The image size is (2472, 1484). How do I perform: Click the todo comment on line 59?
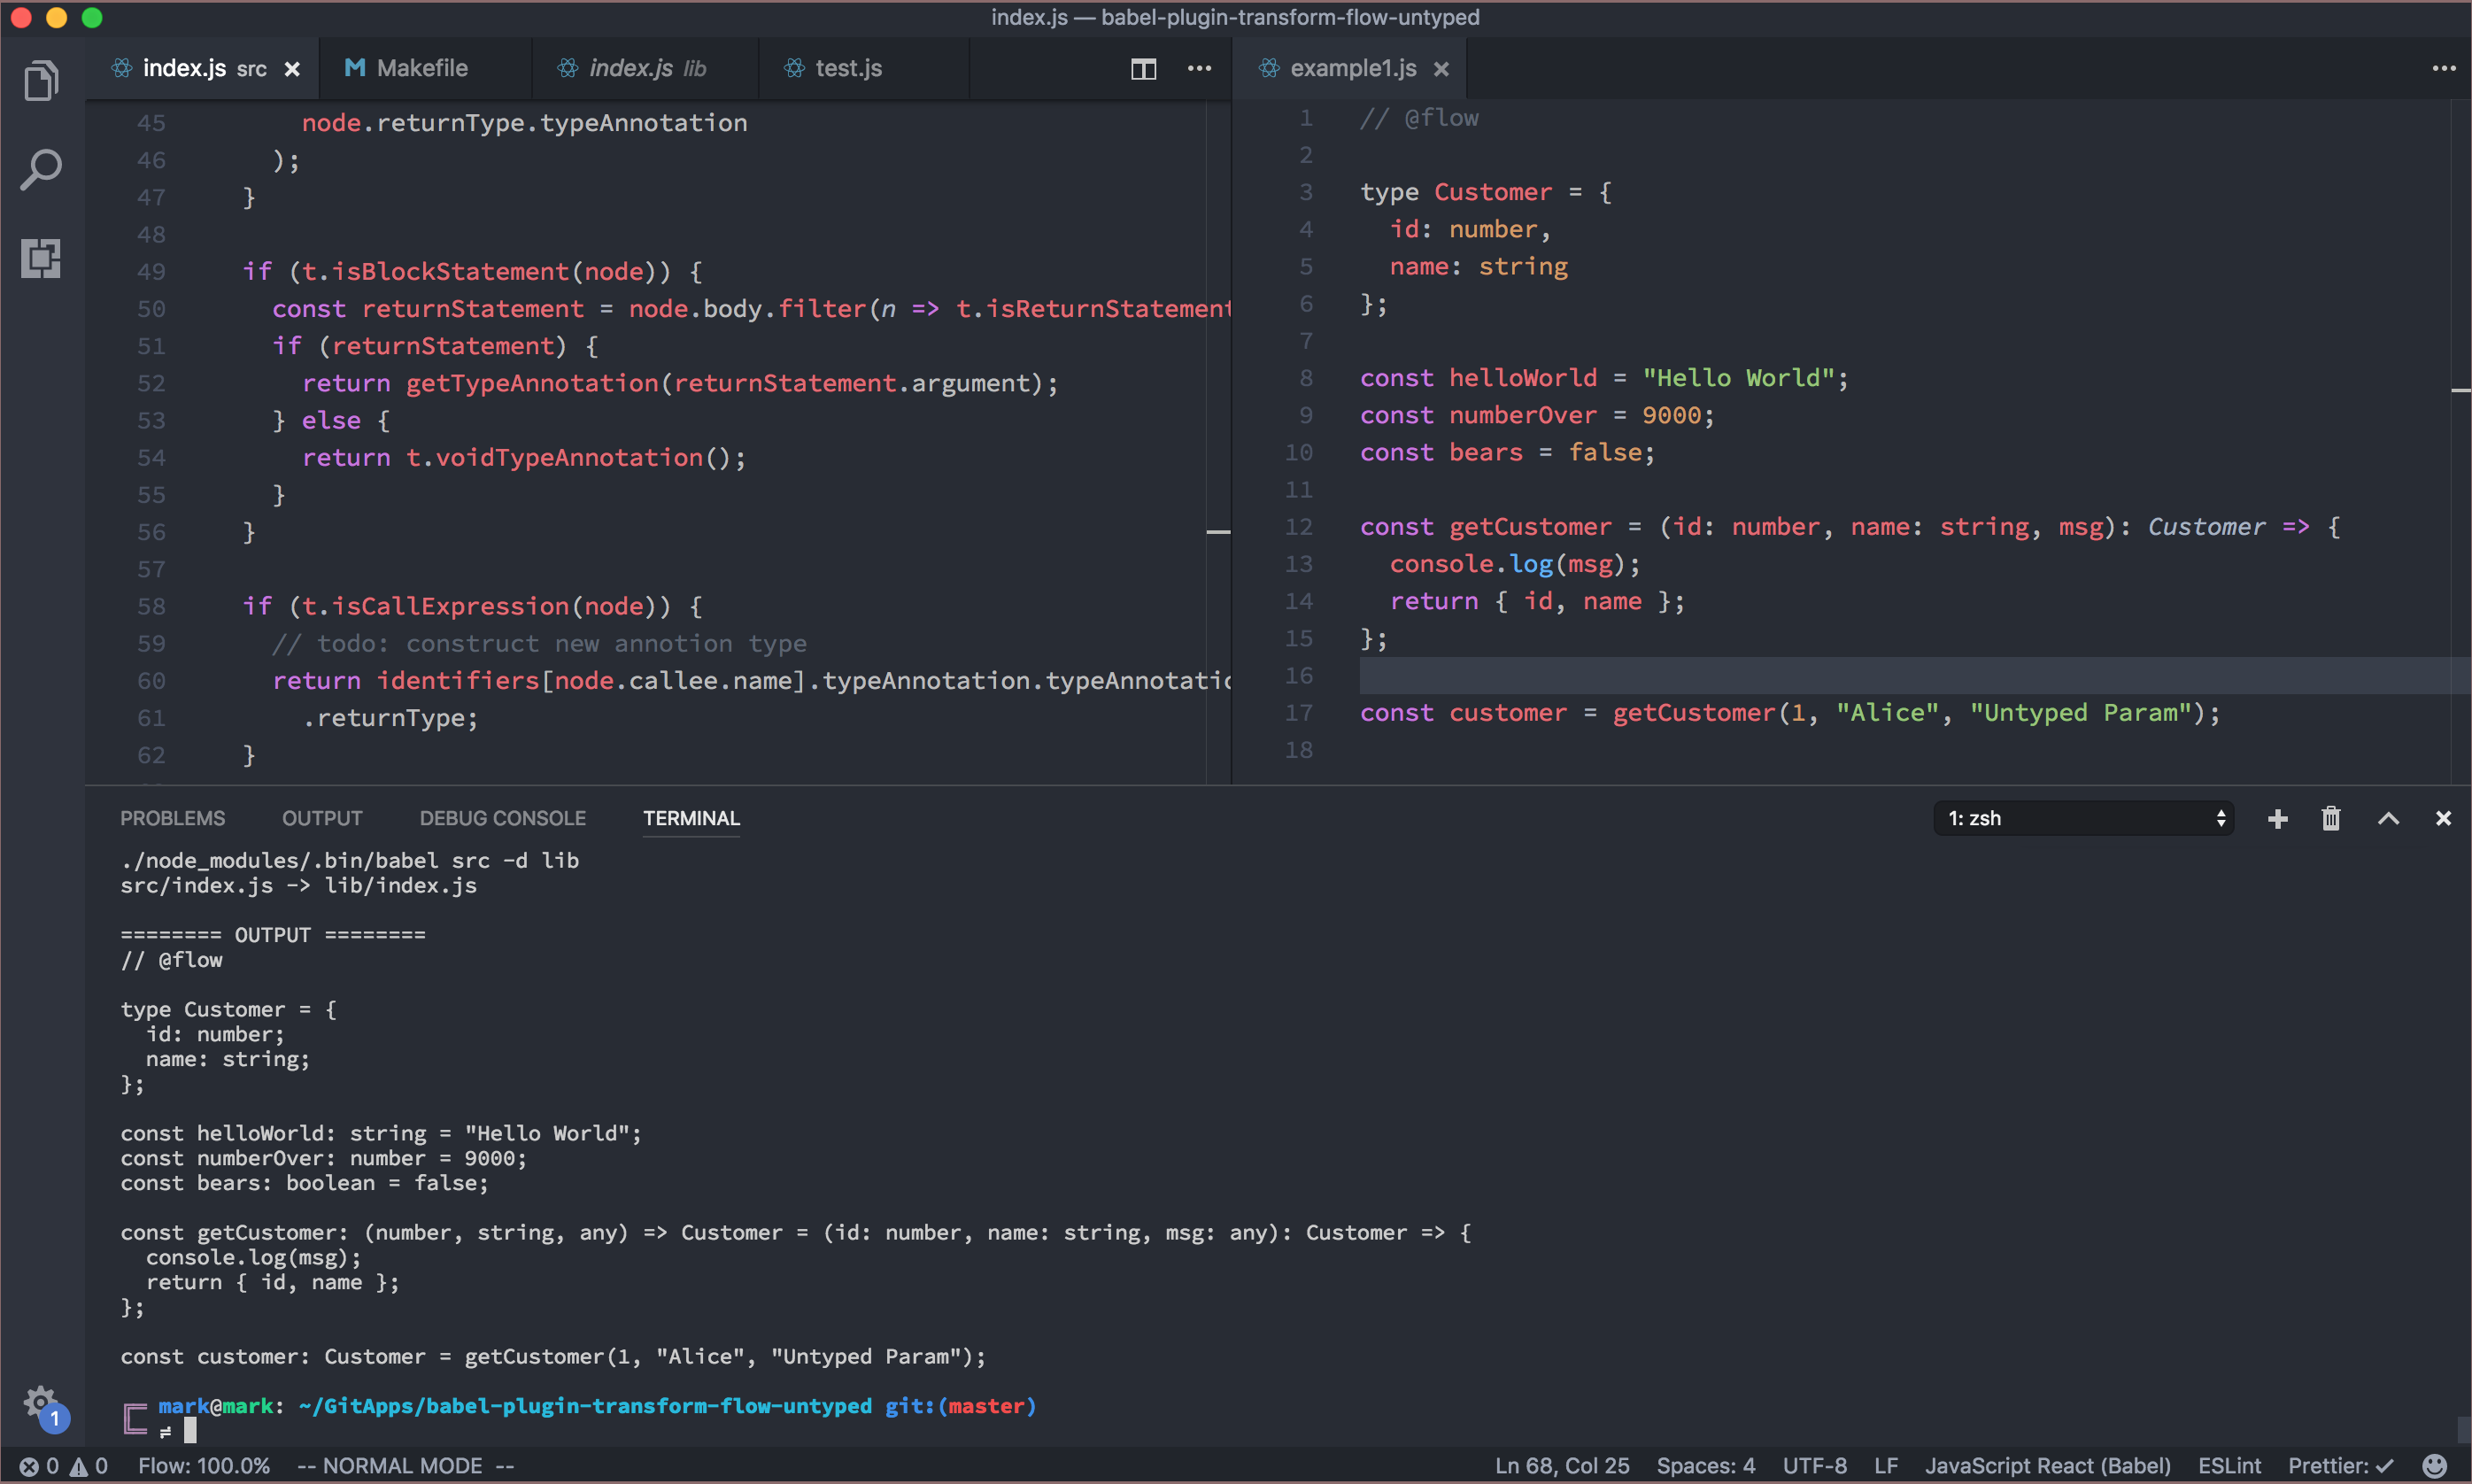(x=539, y=644)
